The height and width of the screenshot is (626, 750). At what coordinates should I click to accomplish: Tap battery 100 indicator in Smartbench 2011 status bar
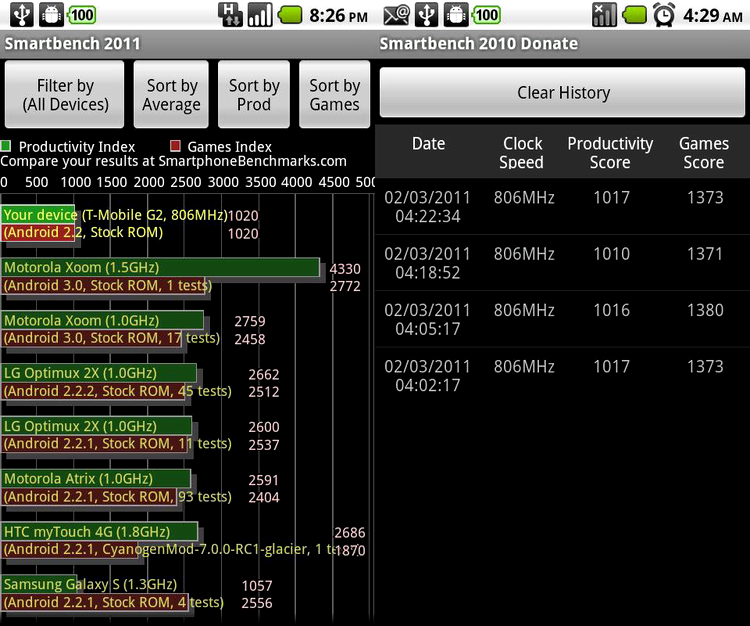pyautogui.click(x=82, y=15)
